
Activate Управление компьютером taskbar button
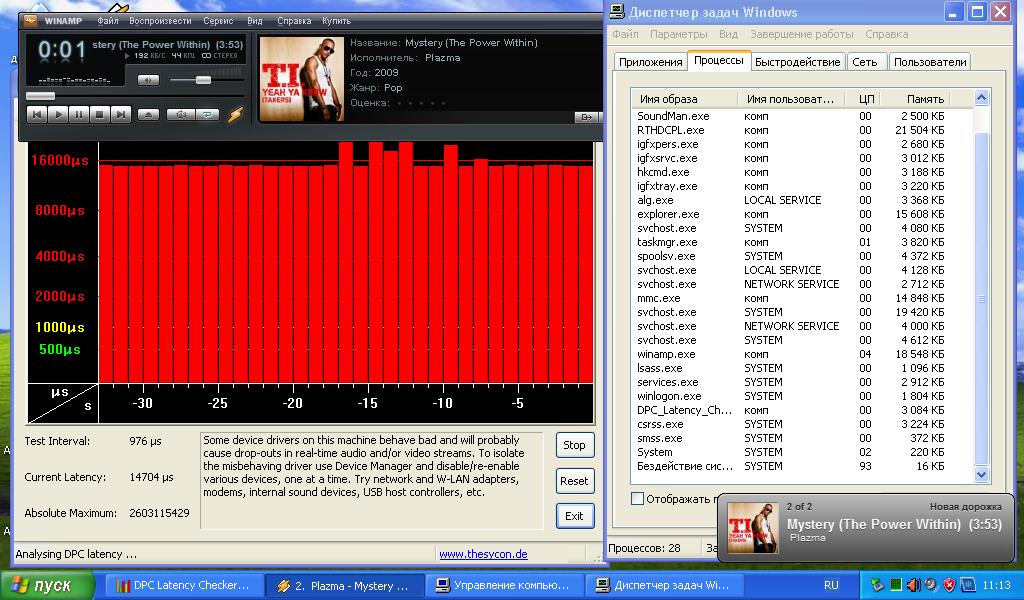point(504,585)
